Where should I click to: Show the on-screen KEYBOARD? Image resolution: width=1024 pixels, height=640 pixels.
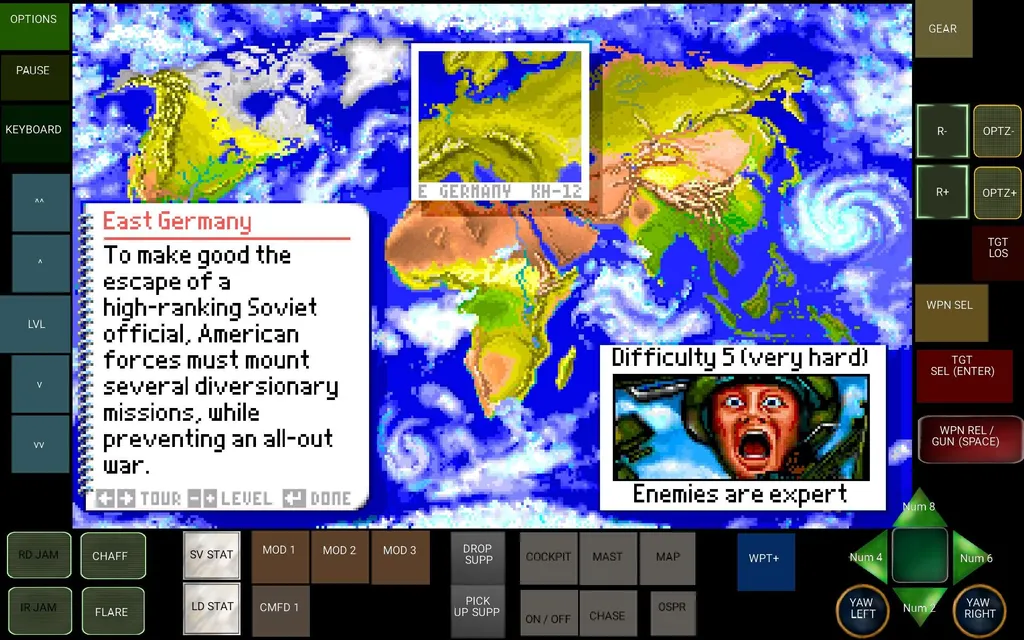(34, 133)
